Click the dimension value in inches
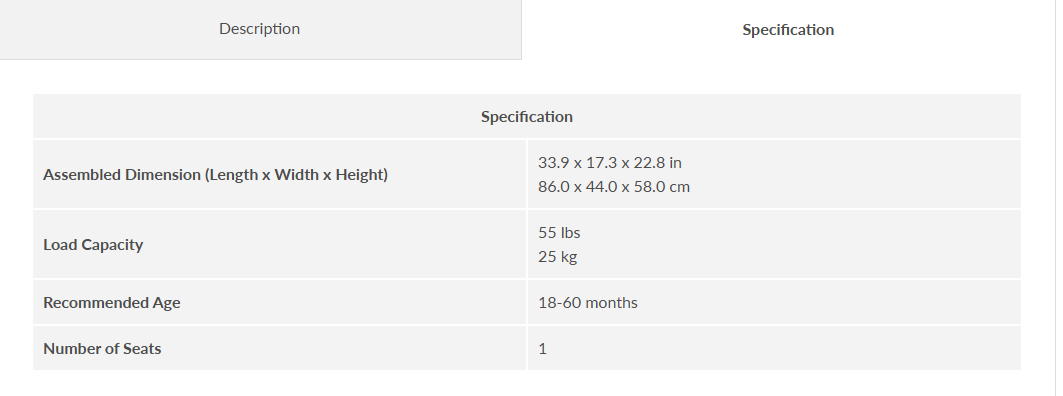This screenshot has height=396, width=1063. [x=609, y=163]
